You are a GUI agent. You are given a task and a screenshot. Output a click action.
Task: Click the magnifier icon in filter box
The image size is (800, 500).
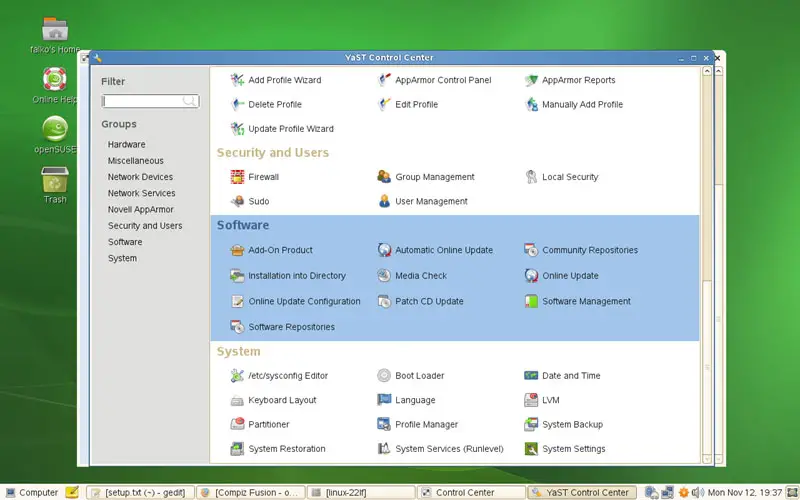point(189,101)
